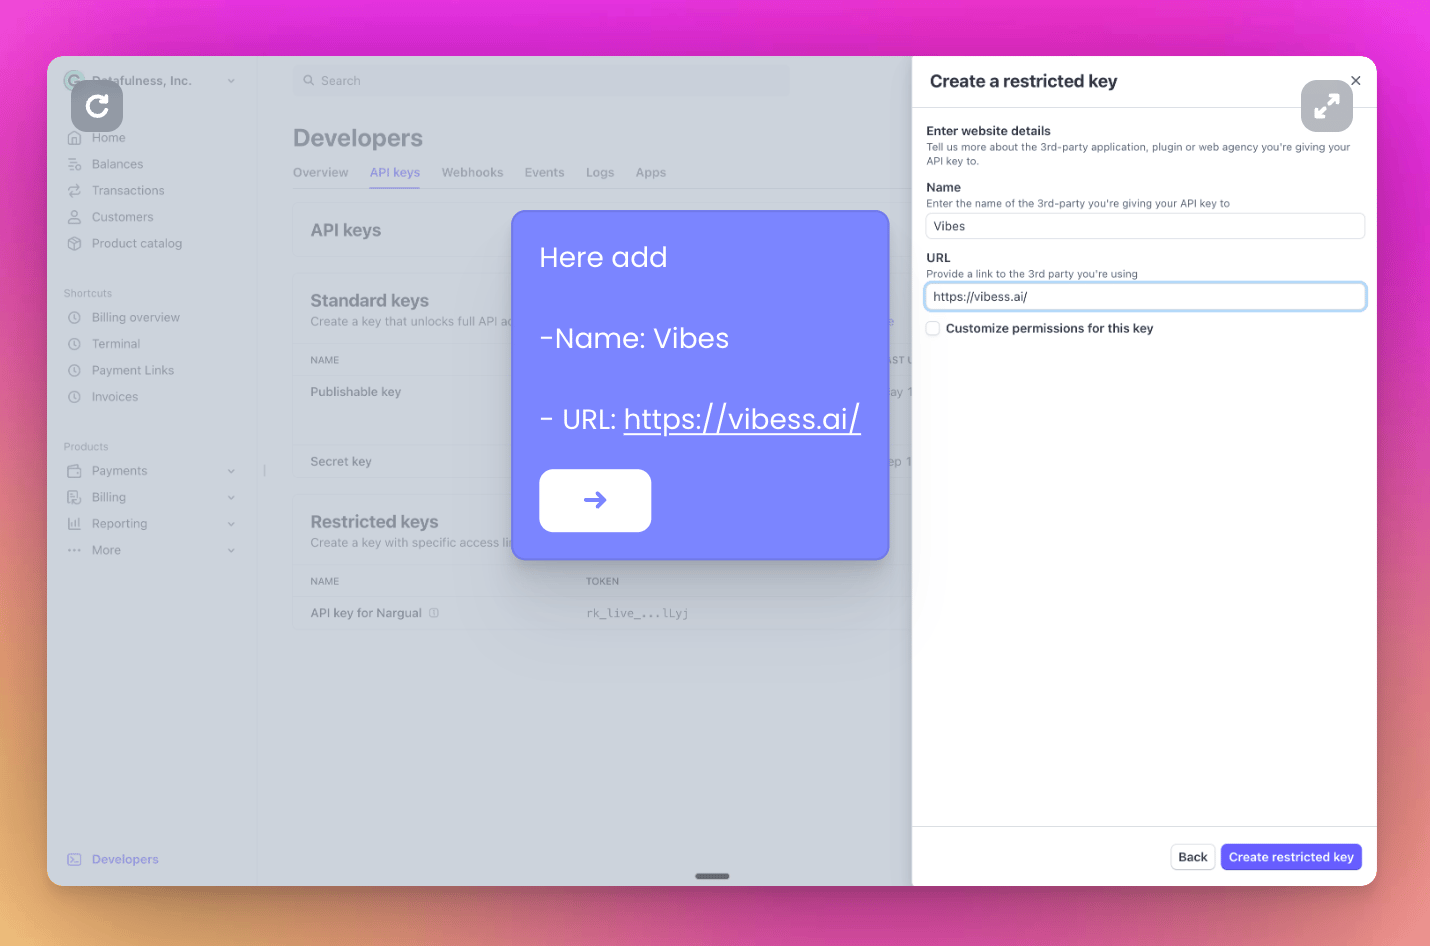The height and width of the screenshot is (946, 1430).
Task: Open the Logs tab
Action: [x=600, y=173]
